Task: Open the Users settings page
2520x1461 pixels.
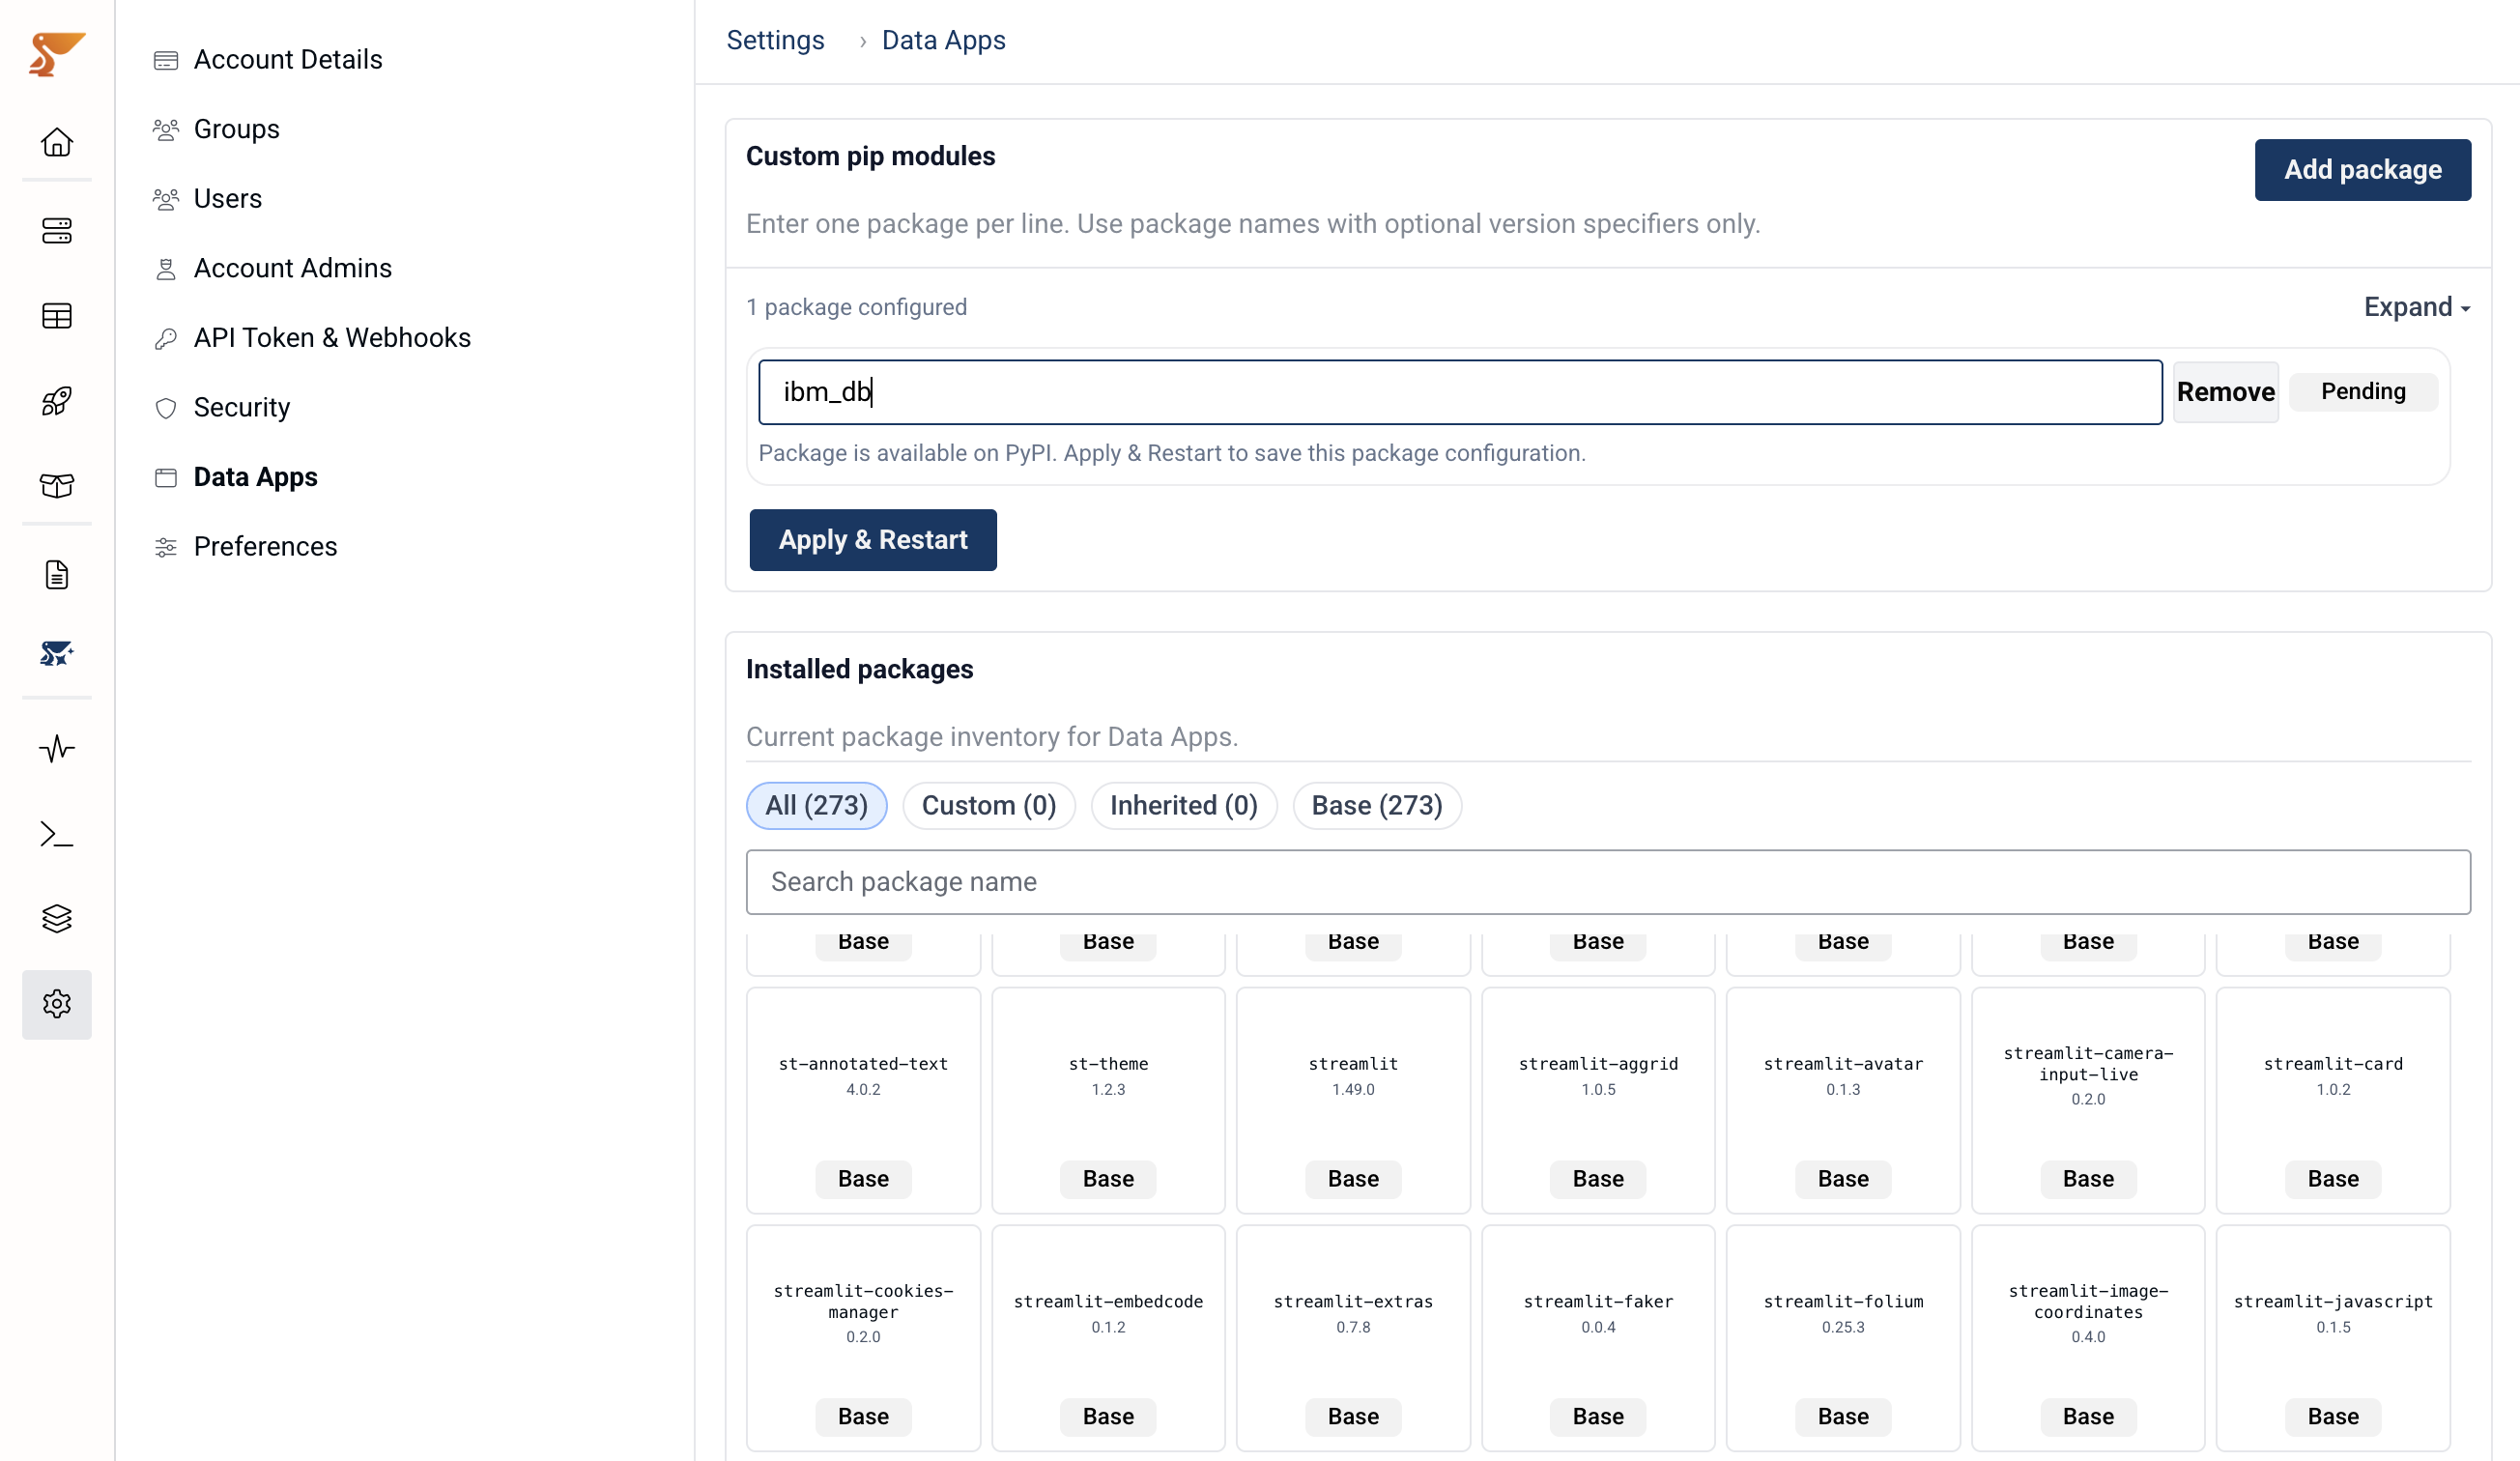Action: click(227, 199)
